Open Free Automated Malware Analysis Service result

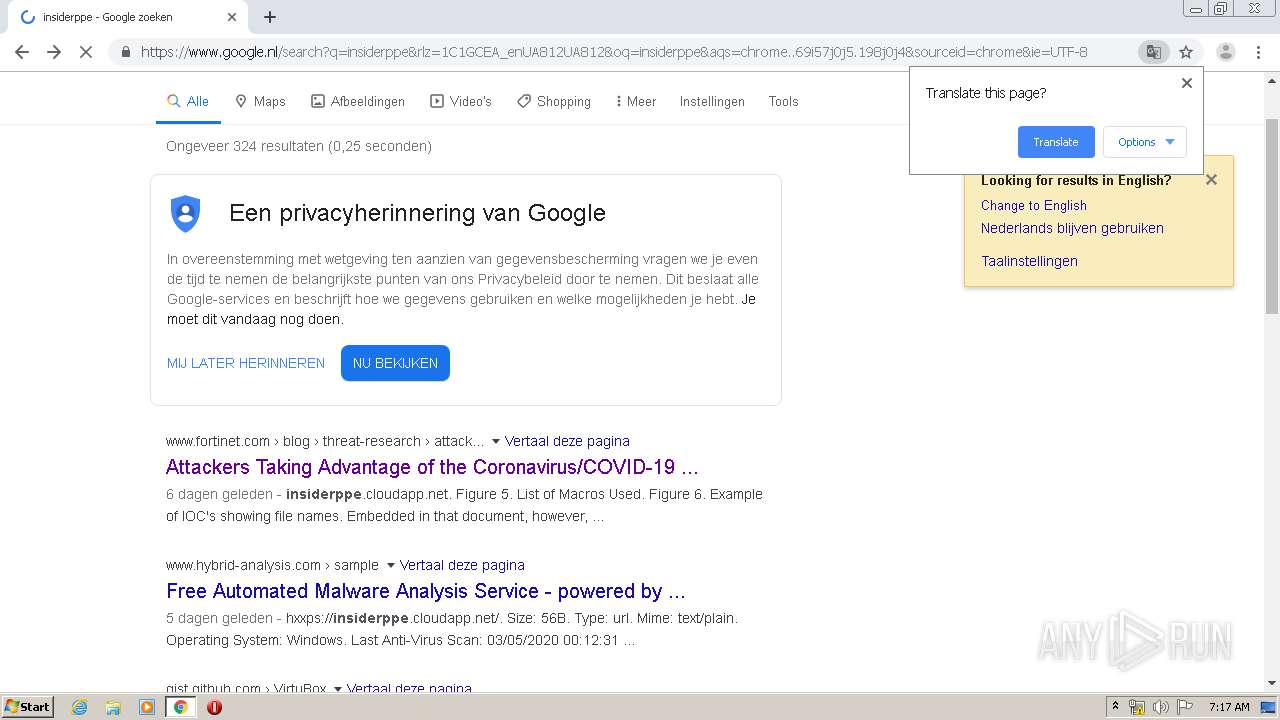(426, 591)
